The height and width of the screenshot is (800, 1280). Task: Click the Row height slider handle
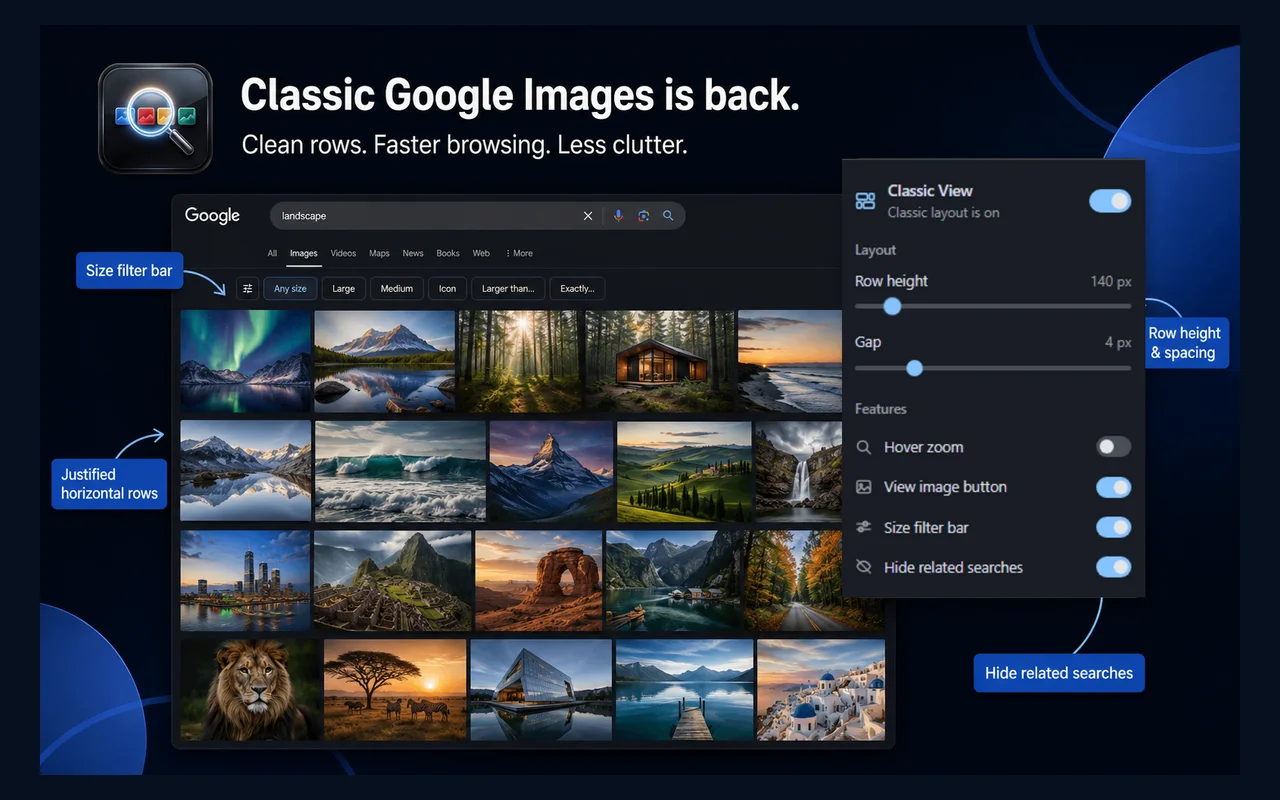(892, 306)
